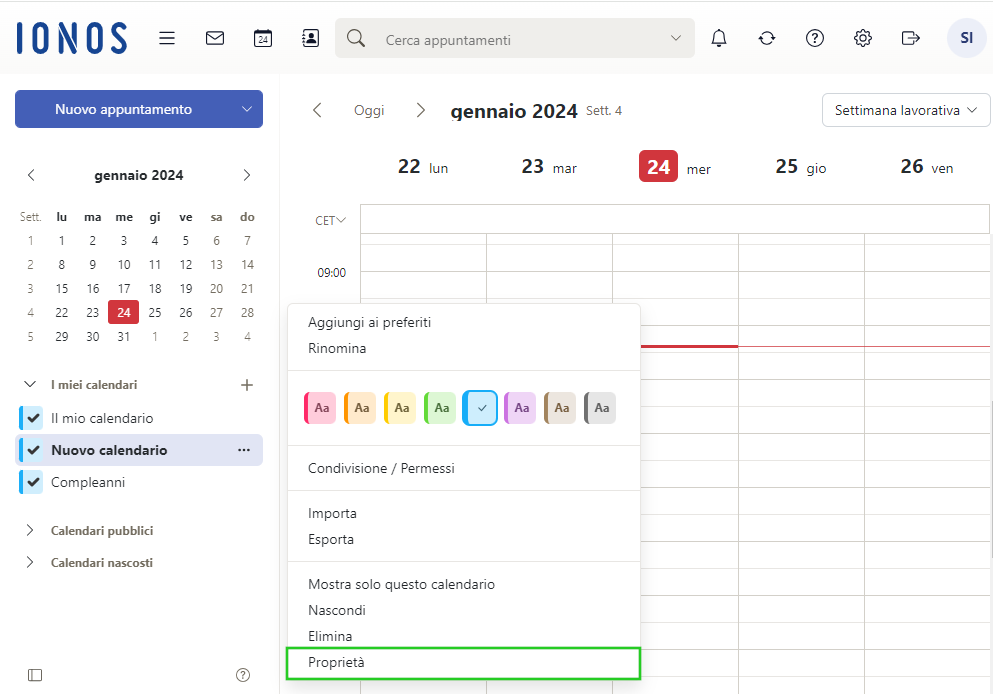Expand the Calendari nascosti section
Viewport: 993px width, 694px height.
pyautogui.click(x=30, y=562)
